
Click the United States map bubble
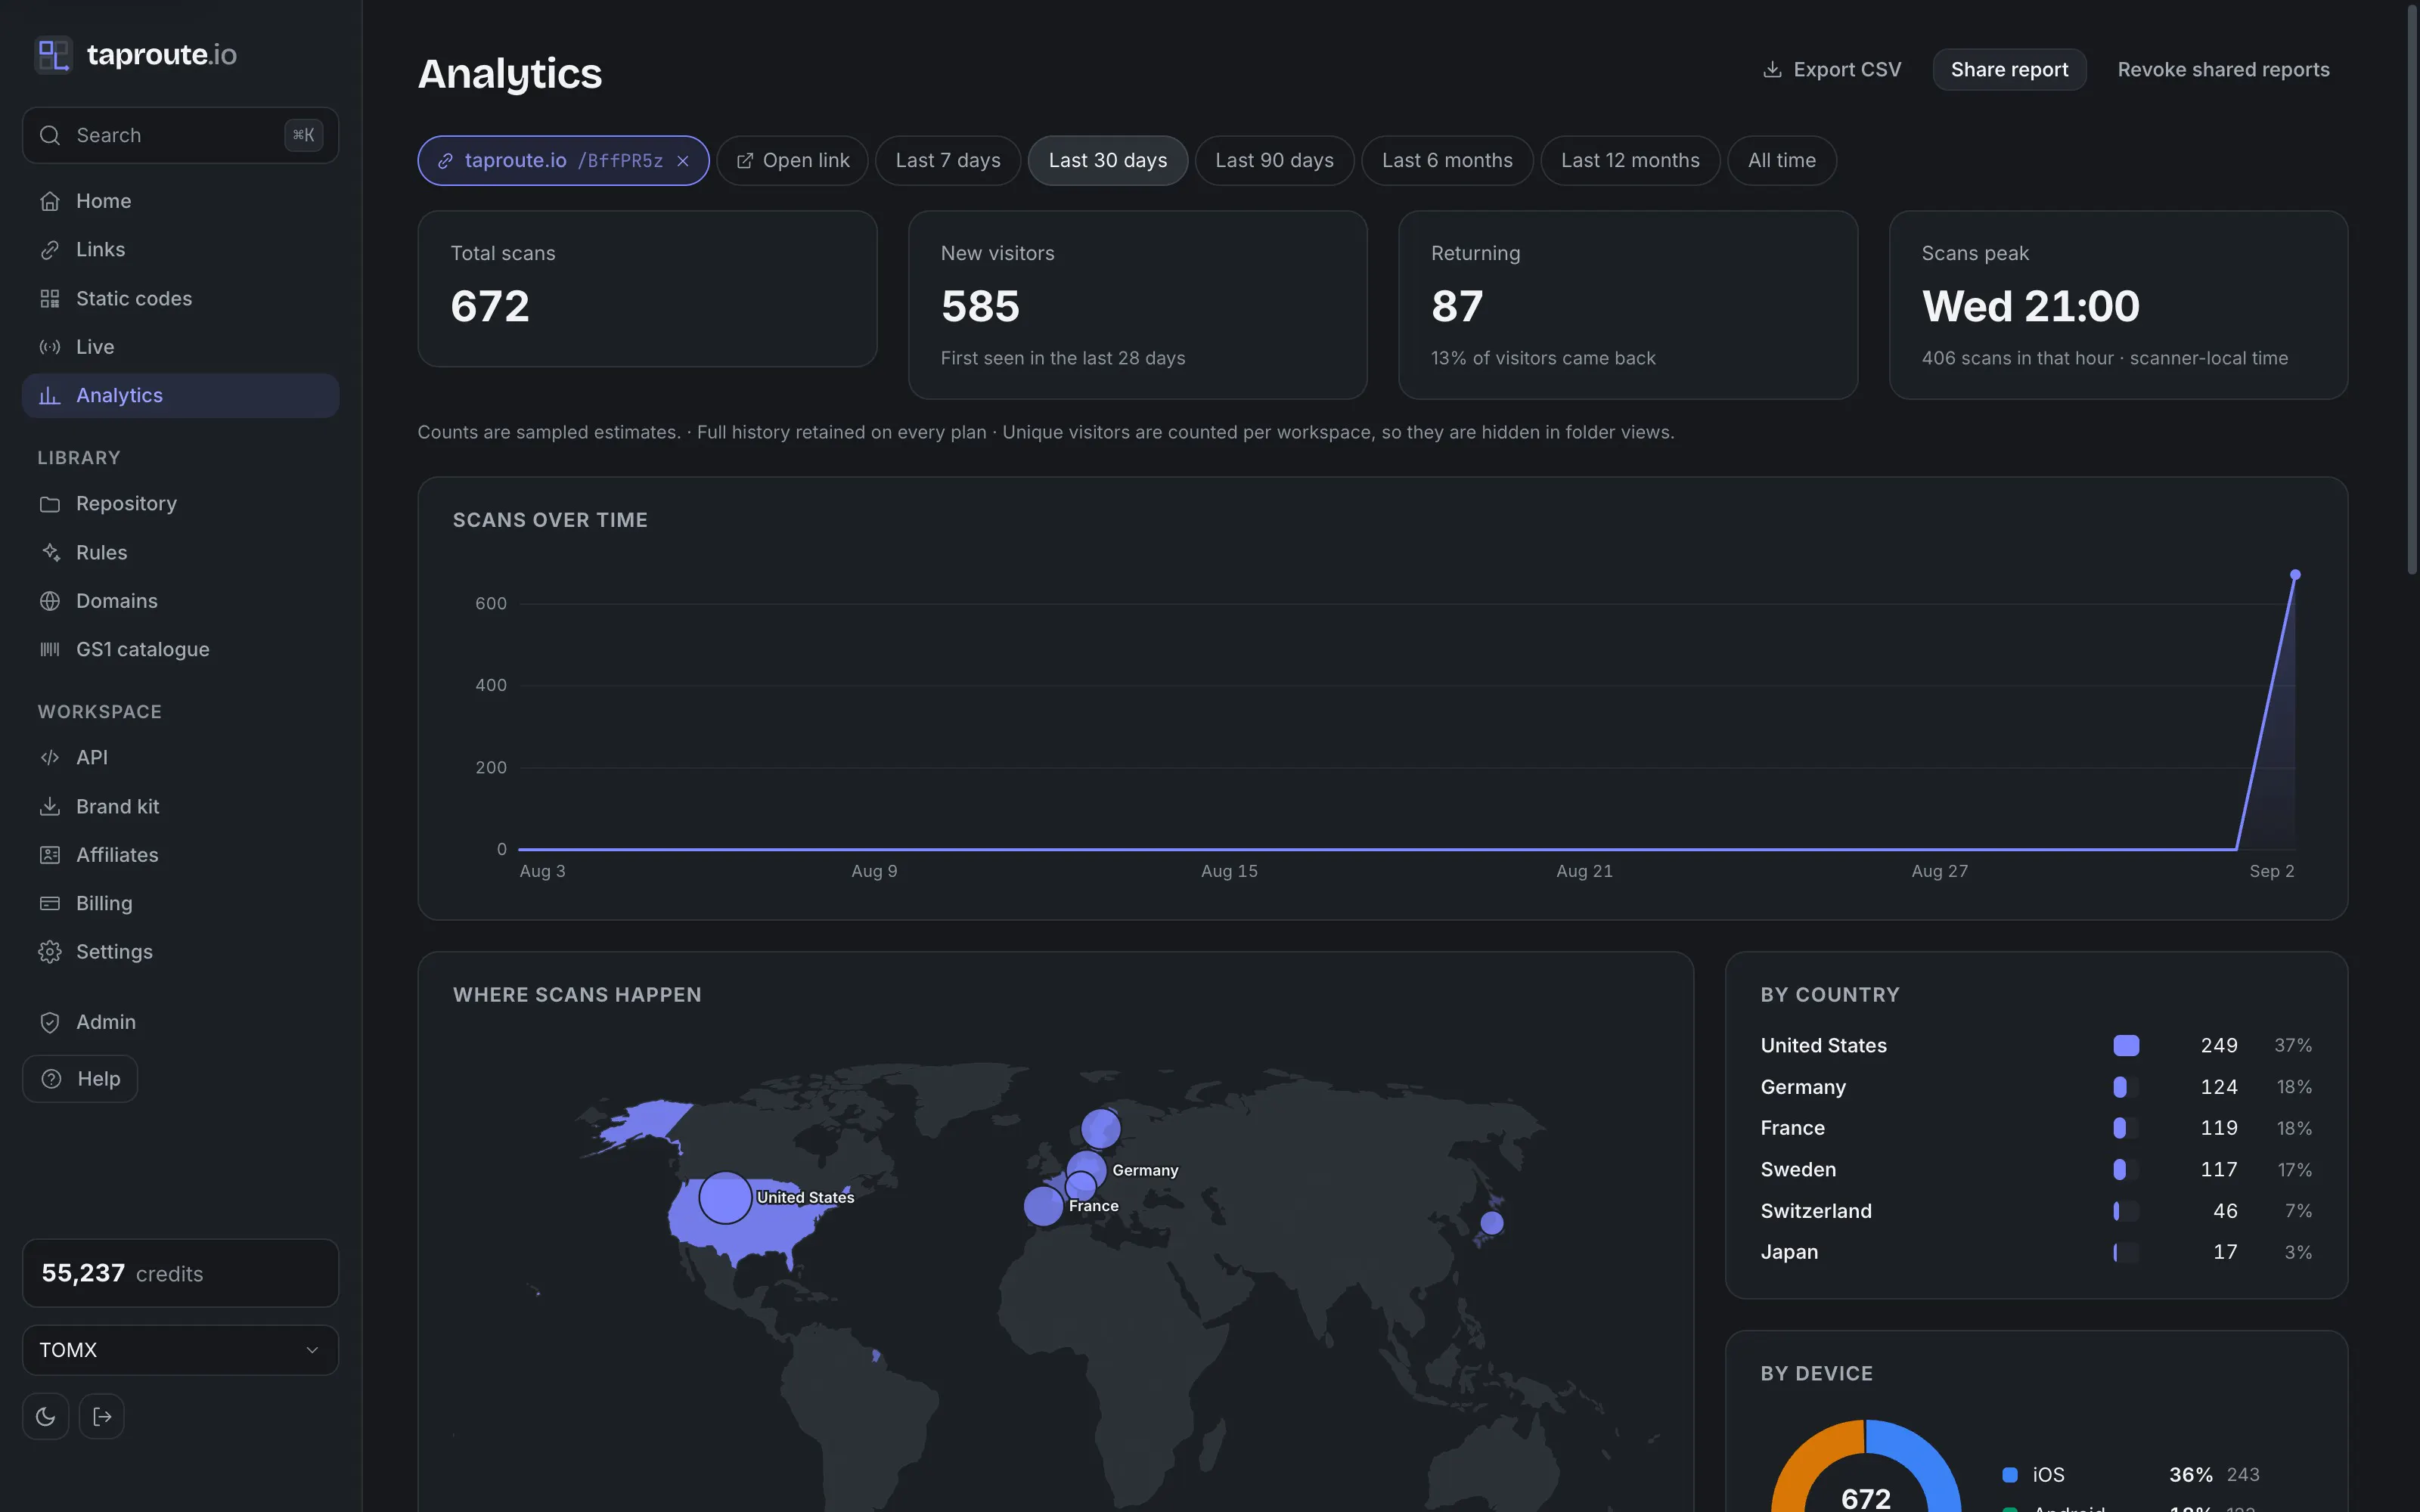(x=725, y=1197)
